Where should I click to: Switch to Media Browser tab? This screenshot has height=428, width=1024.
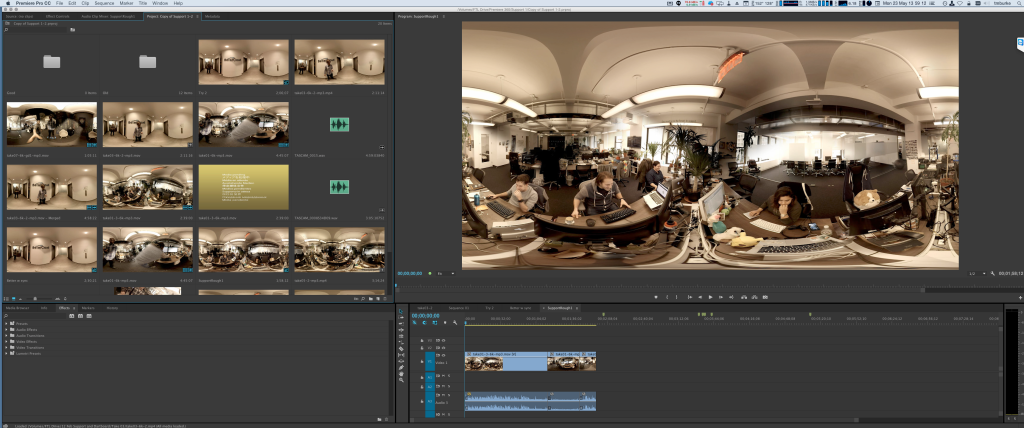[x=18, y=308]
